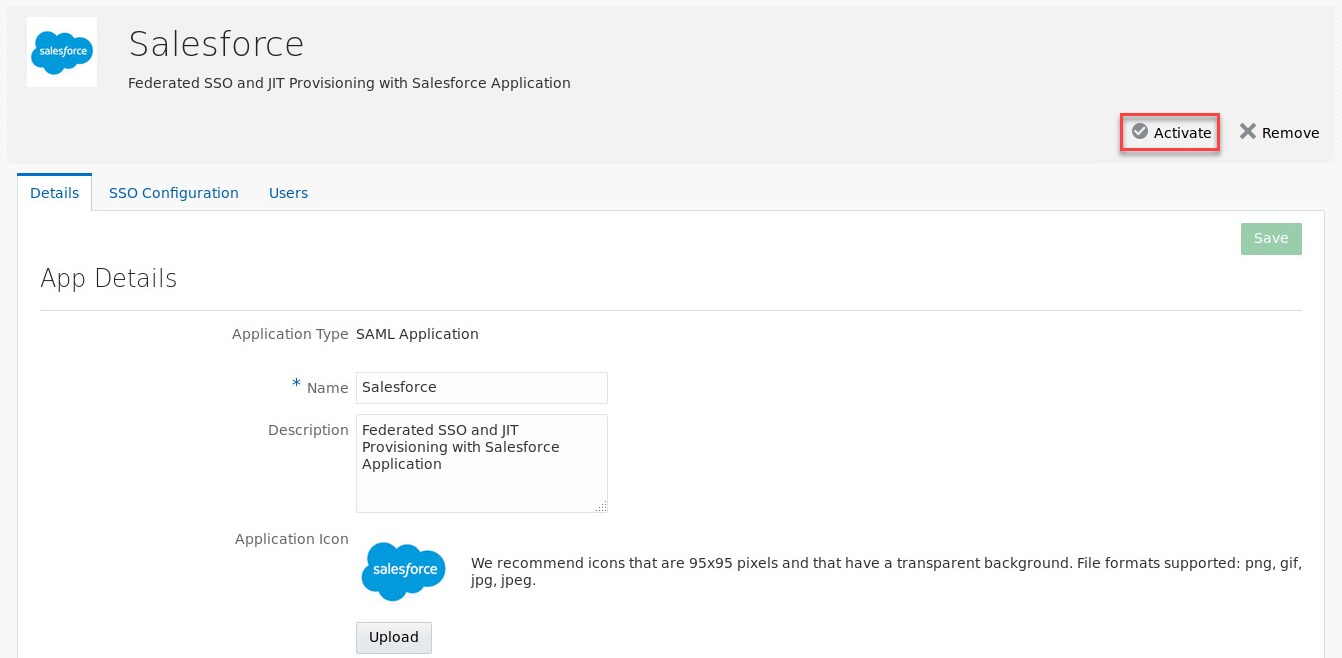Click the Federated SSO subtitle under the title

pos(349,83)
